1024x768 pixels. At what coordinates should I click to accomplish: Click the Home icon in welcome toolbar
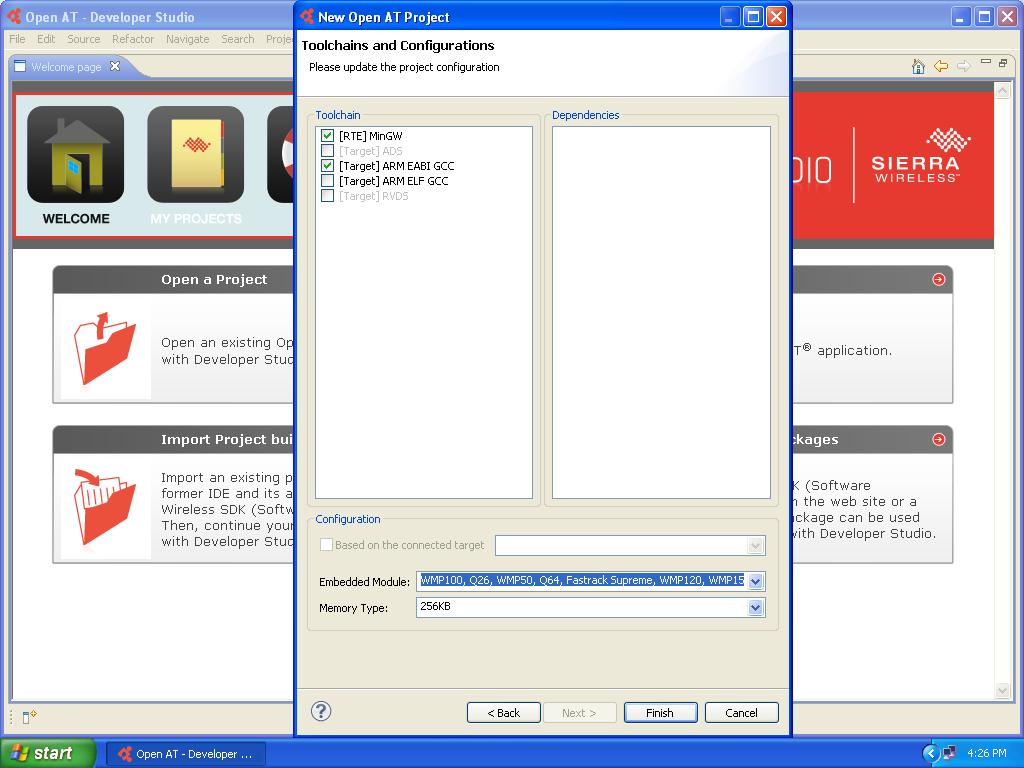918,66
